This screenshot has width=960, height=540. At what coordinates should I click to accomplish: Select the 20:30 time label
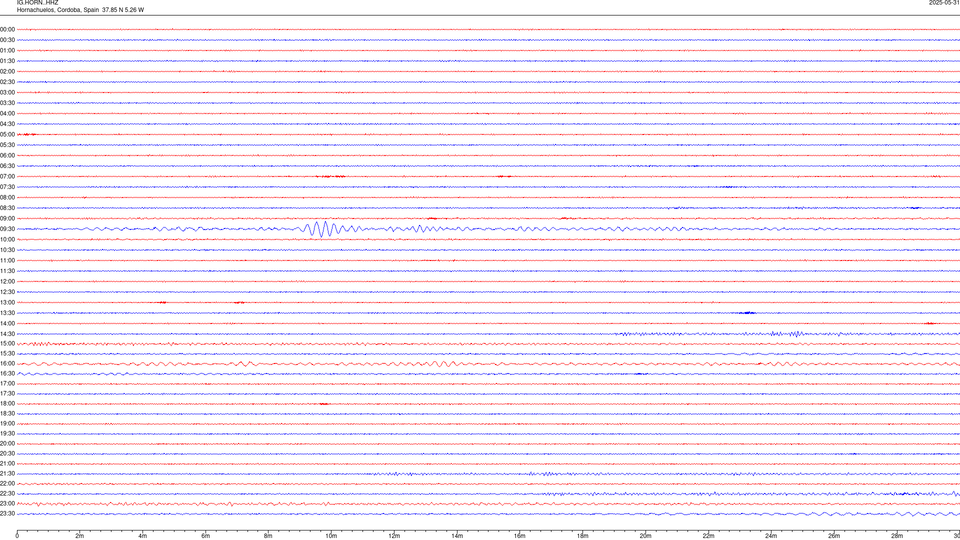coord(7,454)
